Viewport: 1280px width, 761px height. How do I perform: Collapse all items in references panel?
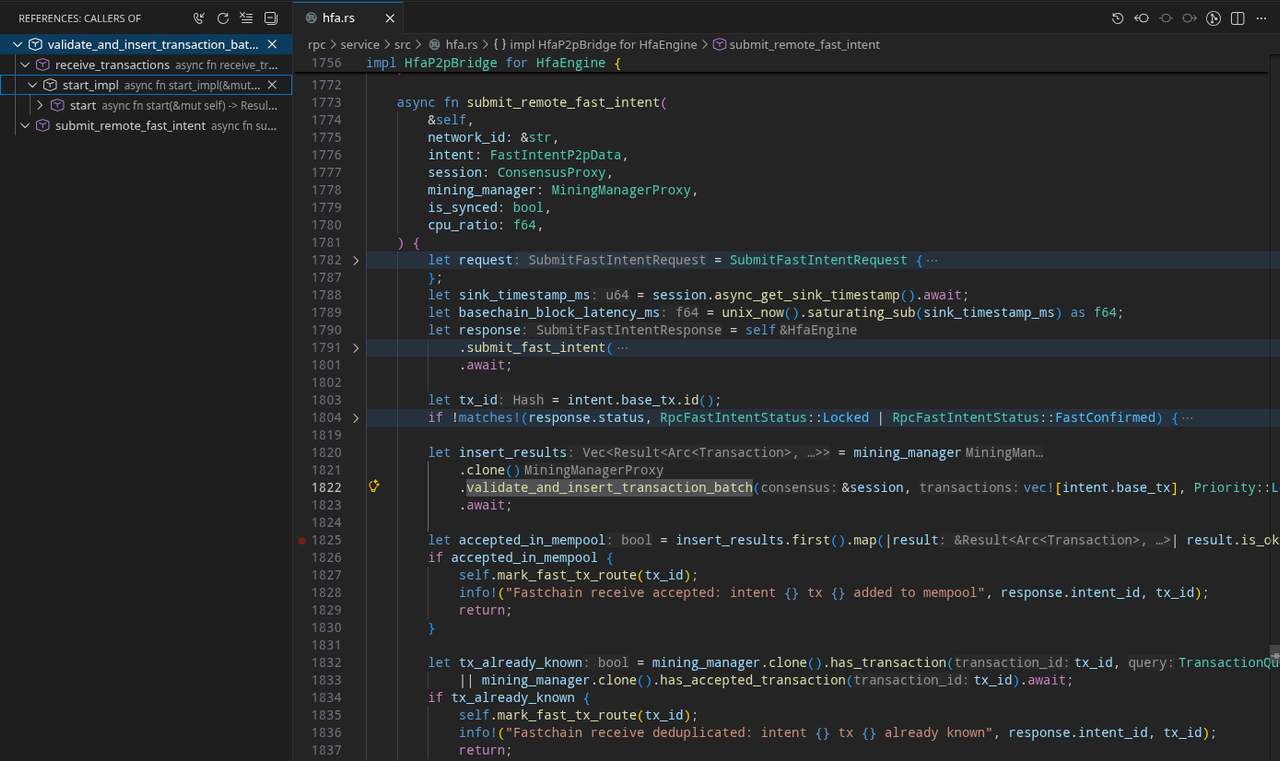[x=270, y=18]
